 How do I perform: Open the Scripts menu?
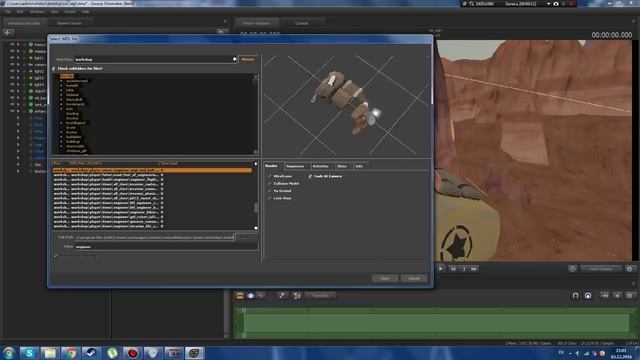coord(70,12)
